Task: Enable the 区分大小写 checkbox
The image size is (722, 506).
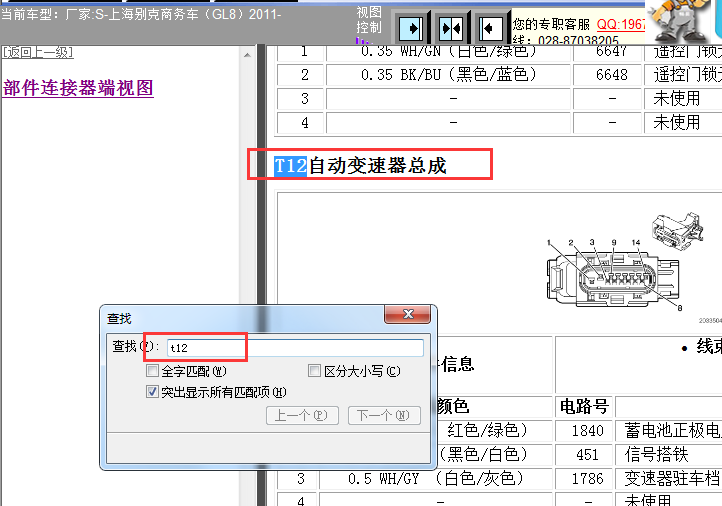Action: point(314,371)
